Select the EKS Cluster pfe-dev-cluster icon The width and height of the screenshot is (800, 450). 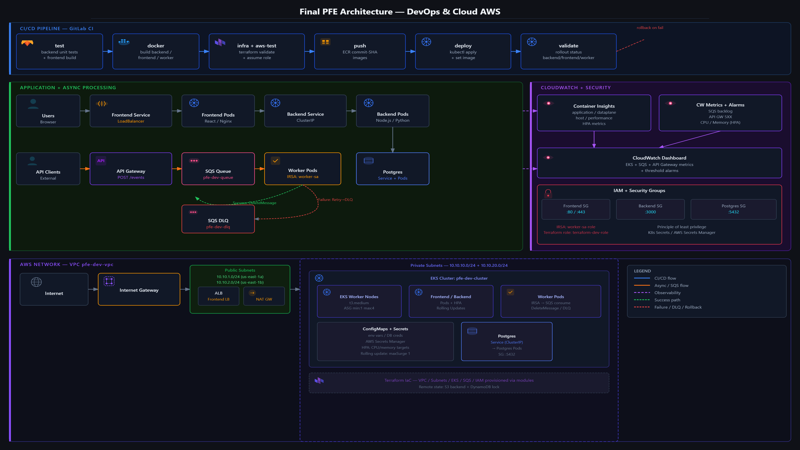tap(319, 278)
